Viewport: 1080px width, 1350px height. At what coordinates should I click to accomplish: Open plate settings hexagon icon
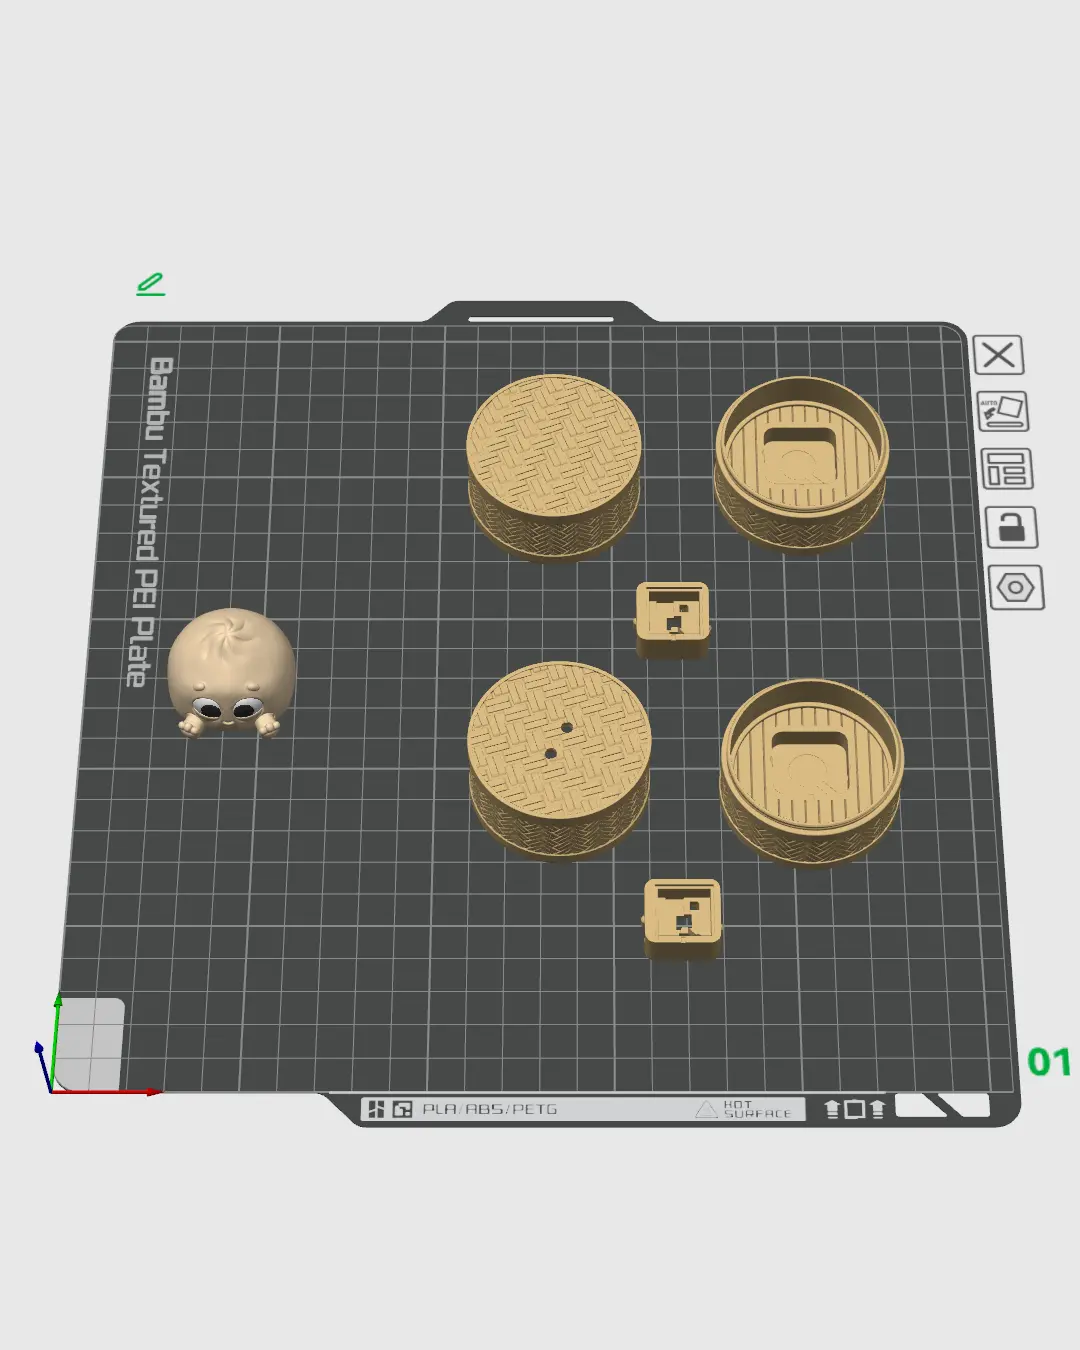coord(1016,587)
